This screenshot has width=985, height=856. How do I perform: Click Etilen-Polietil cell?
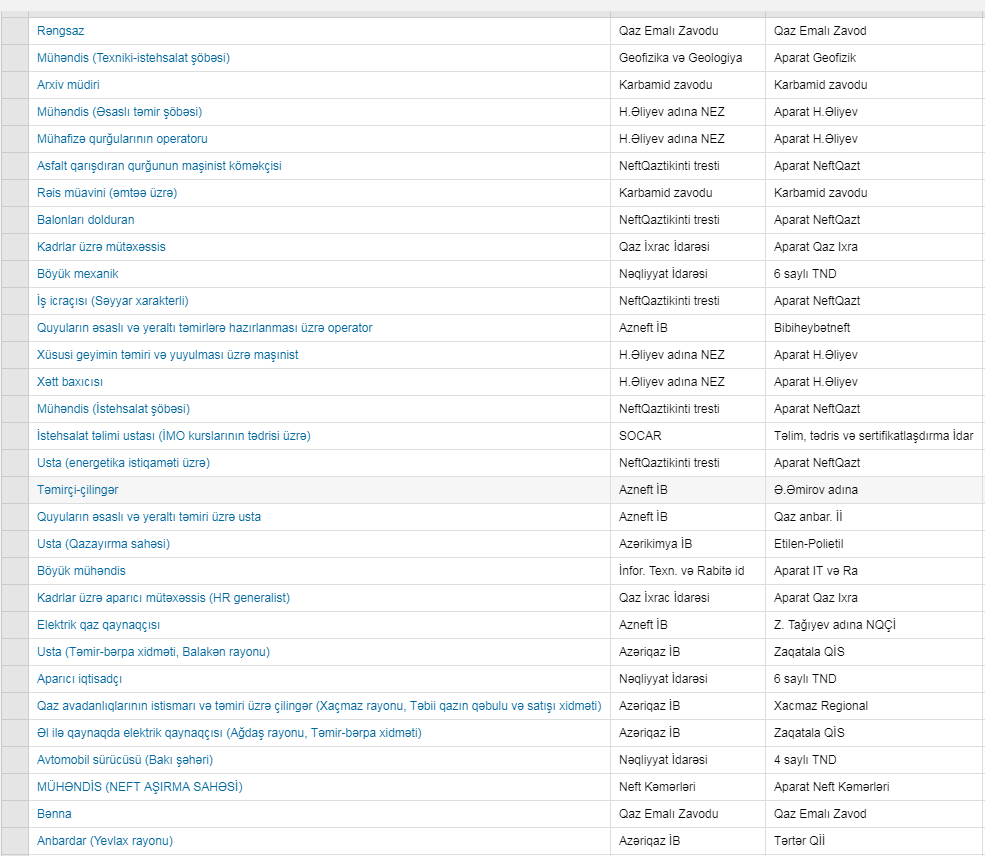pos(875,544)
